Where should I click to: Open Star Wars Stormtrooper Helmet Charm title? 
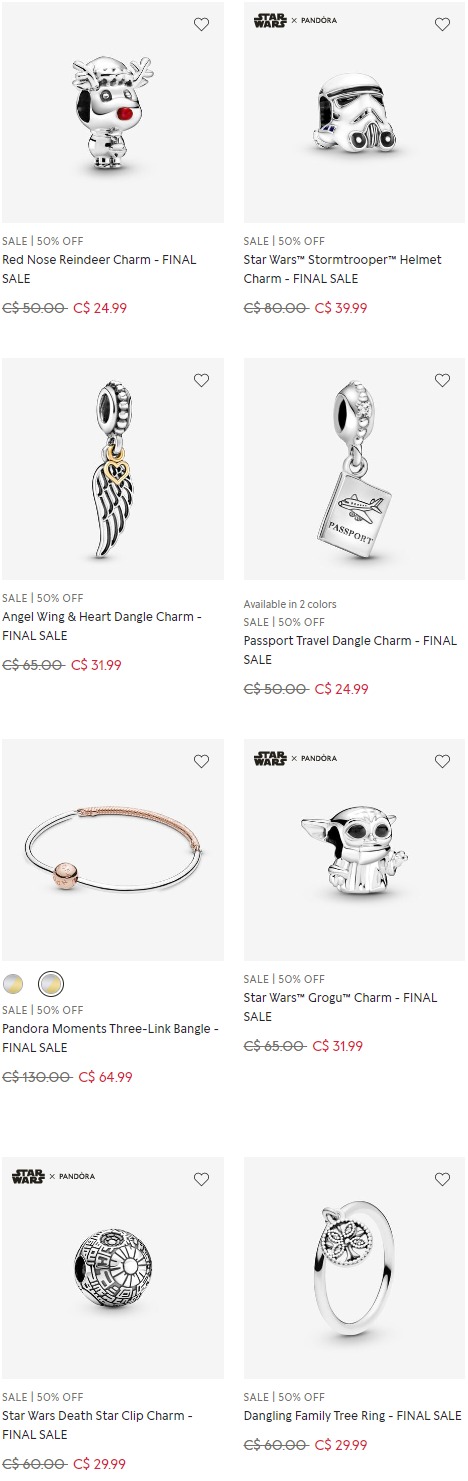342,269
